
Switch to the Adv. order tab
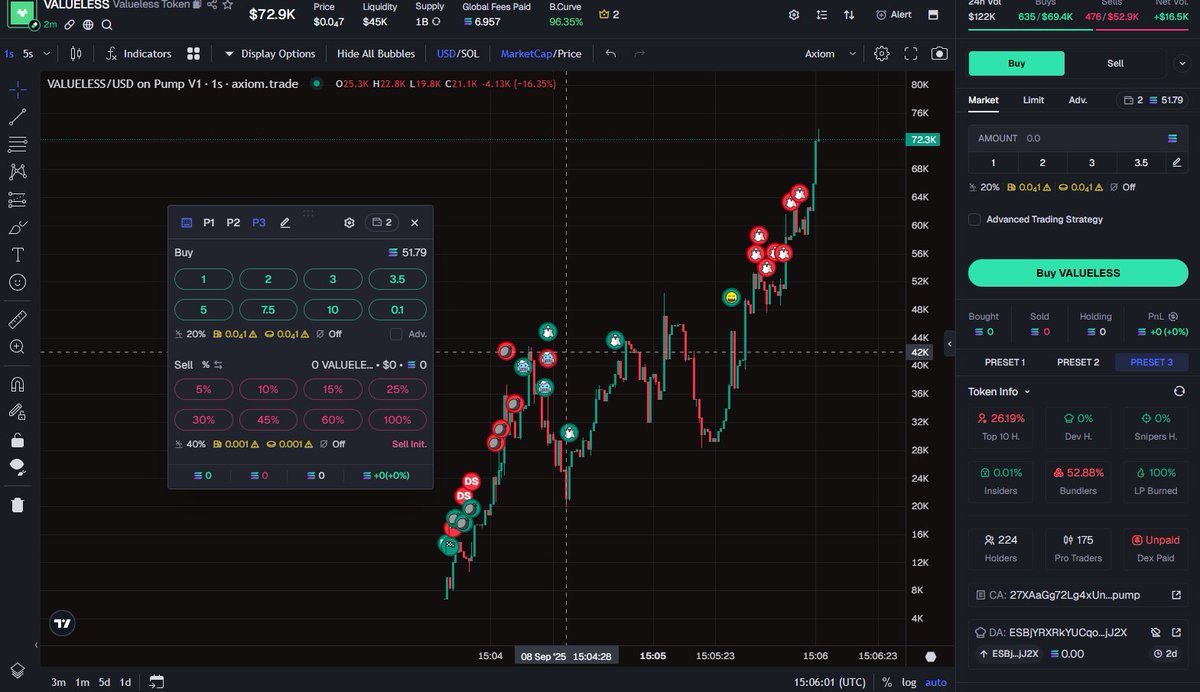(x=1078, y=100)
